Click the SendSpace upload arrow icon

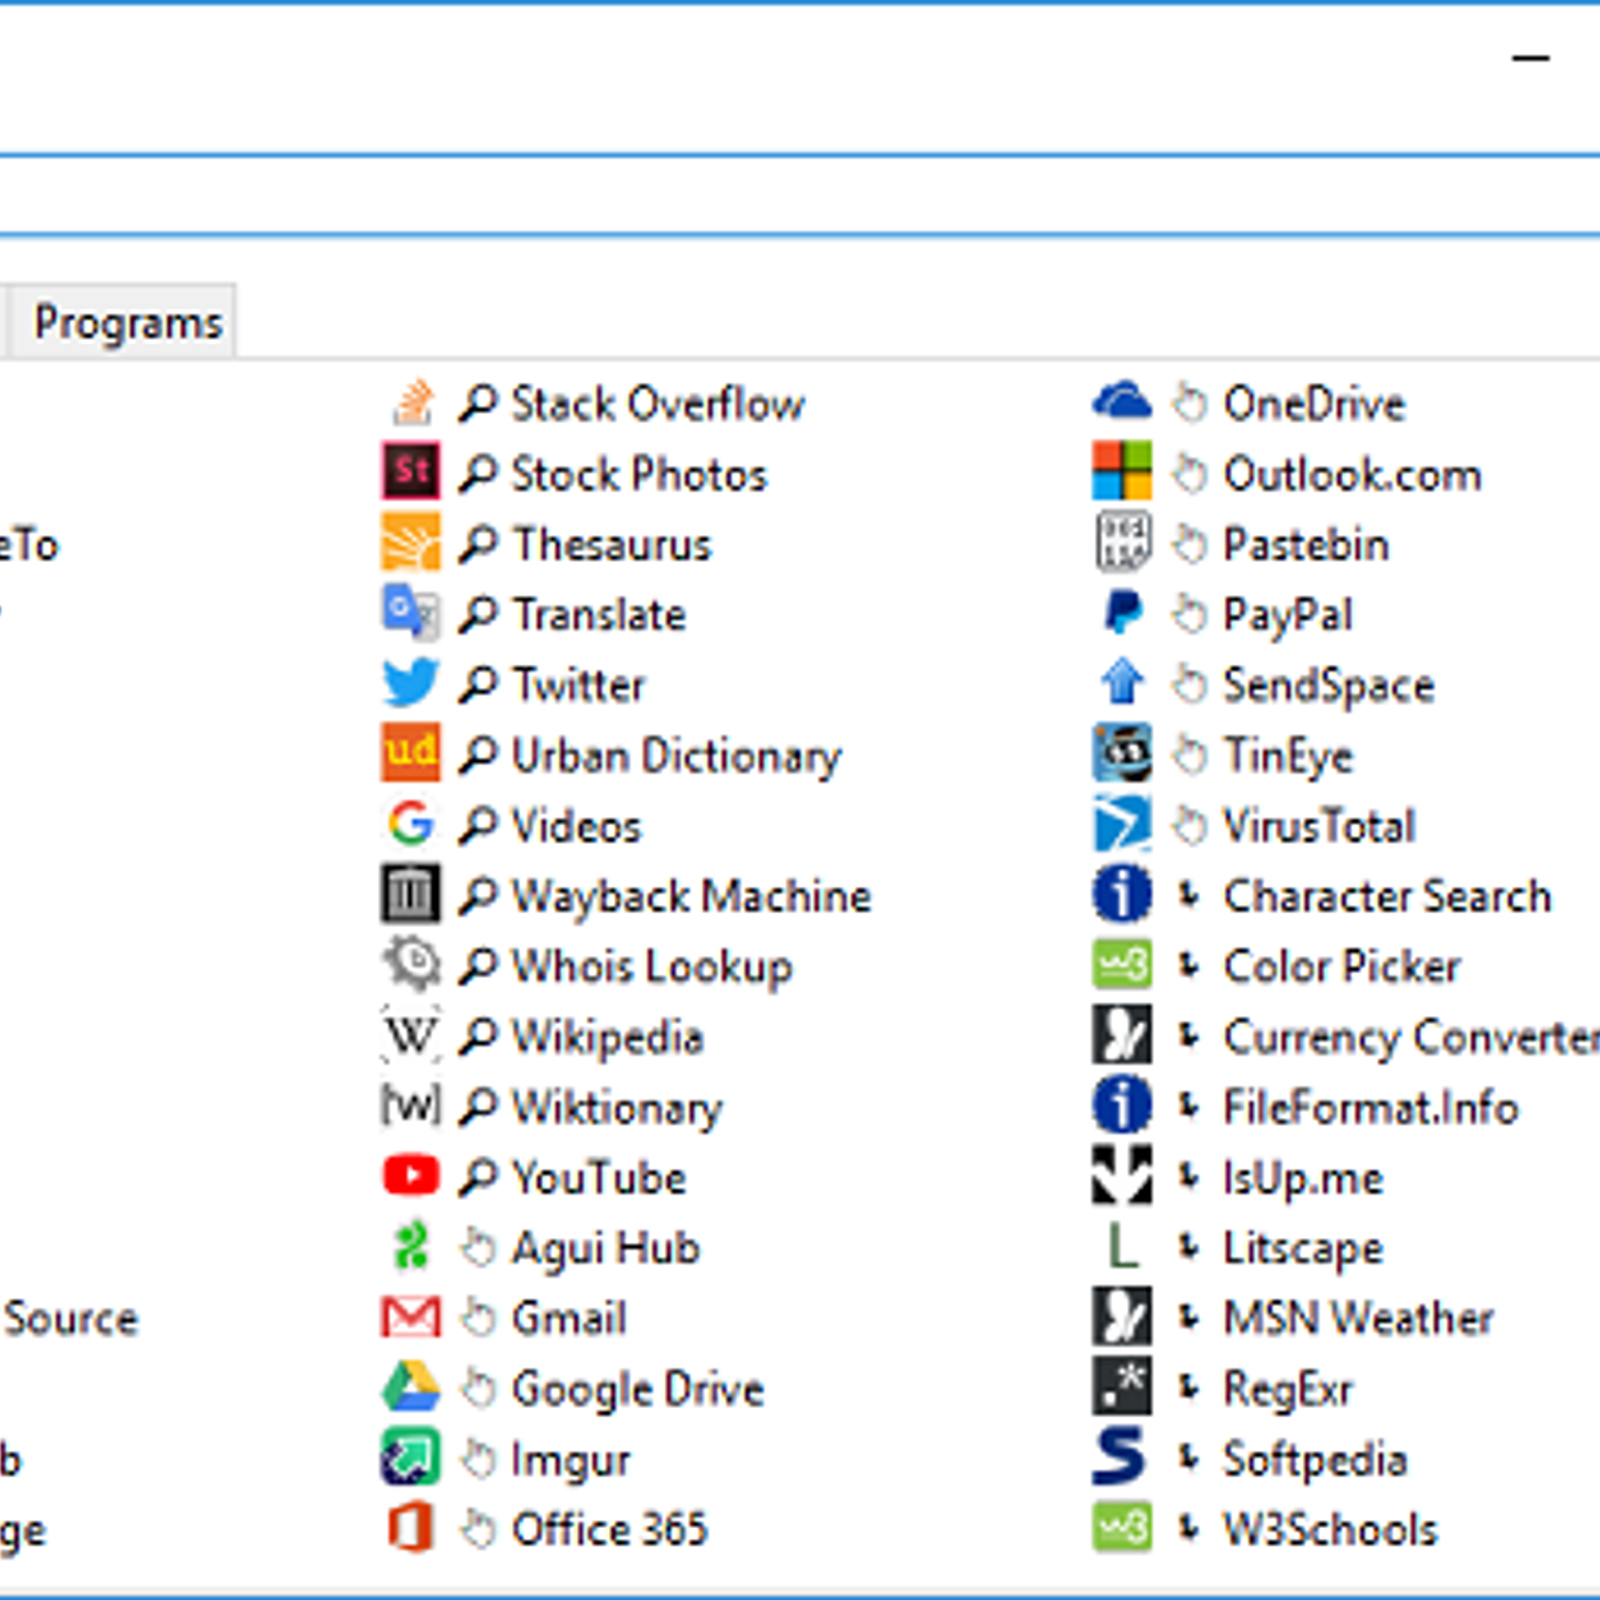[1122, 683]
